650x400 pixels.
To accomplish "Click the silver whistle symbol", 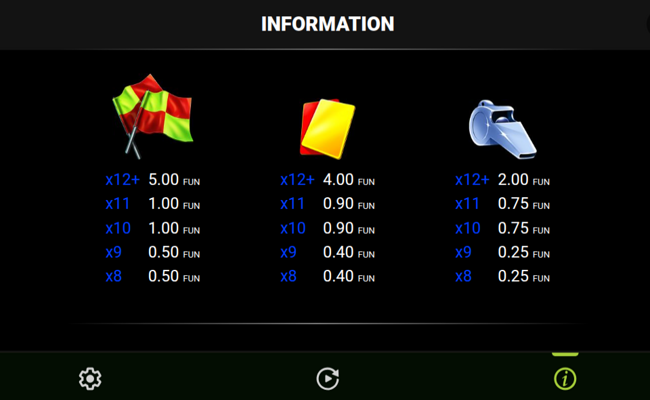I will tap(502, 129).
